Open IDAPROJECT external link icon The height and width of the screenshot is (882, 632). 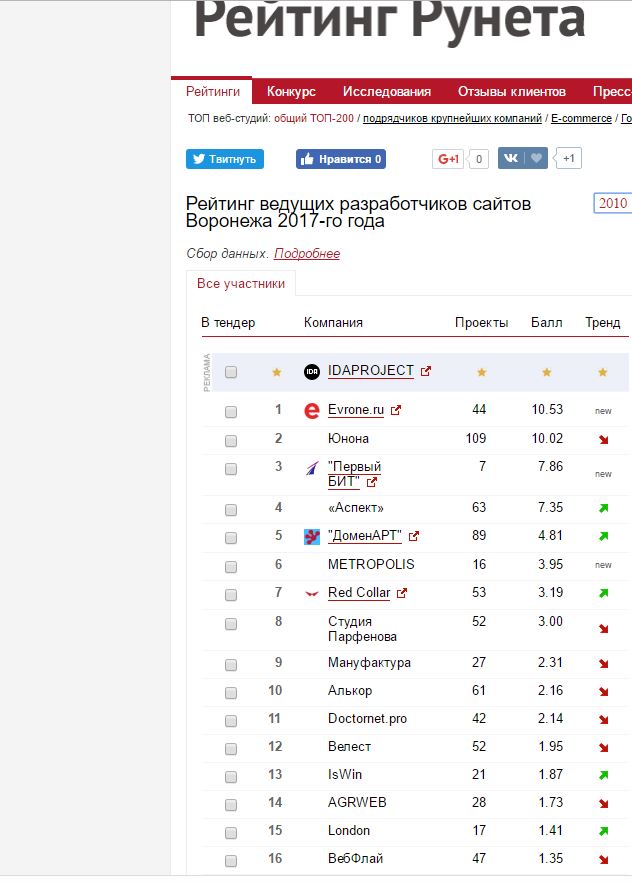click(426, 371)
